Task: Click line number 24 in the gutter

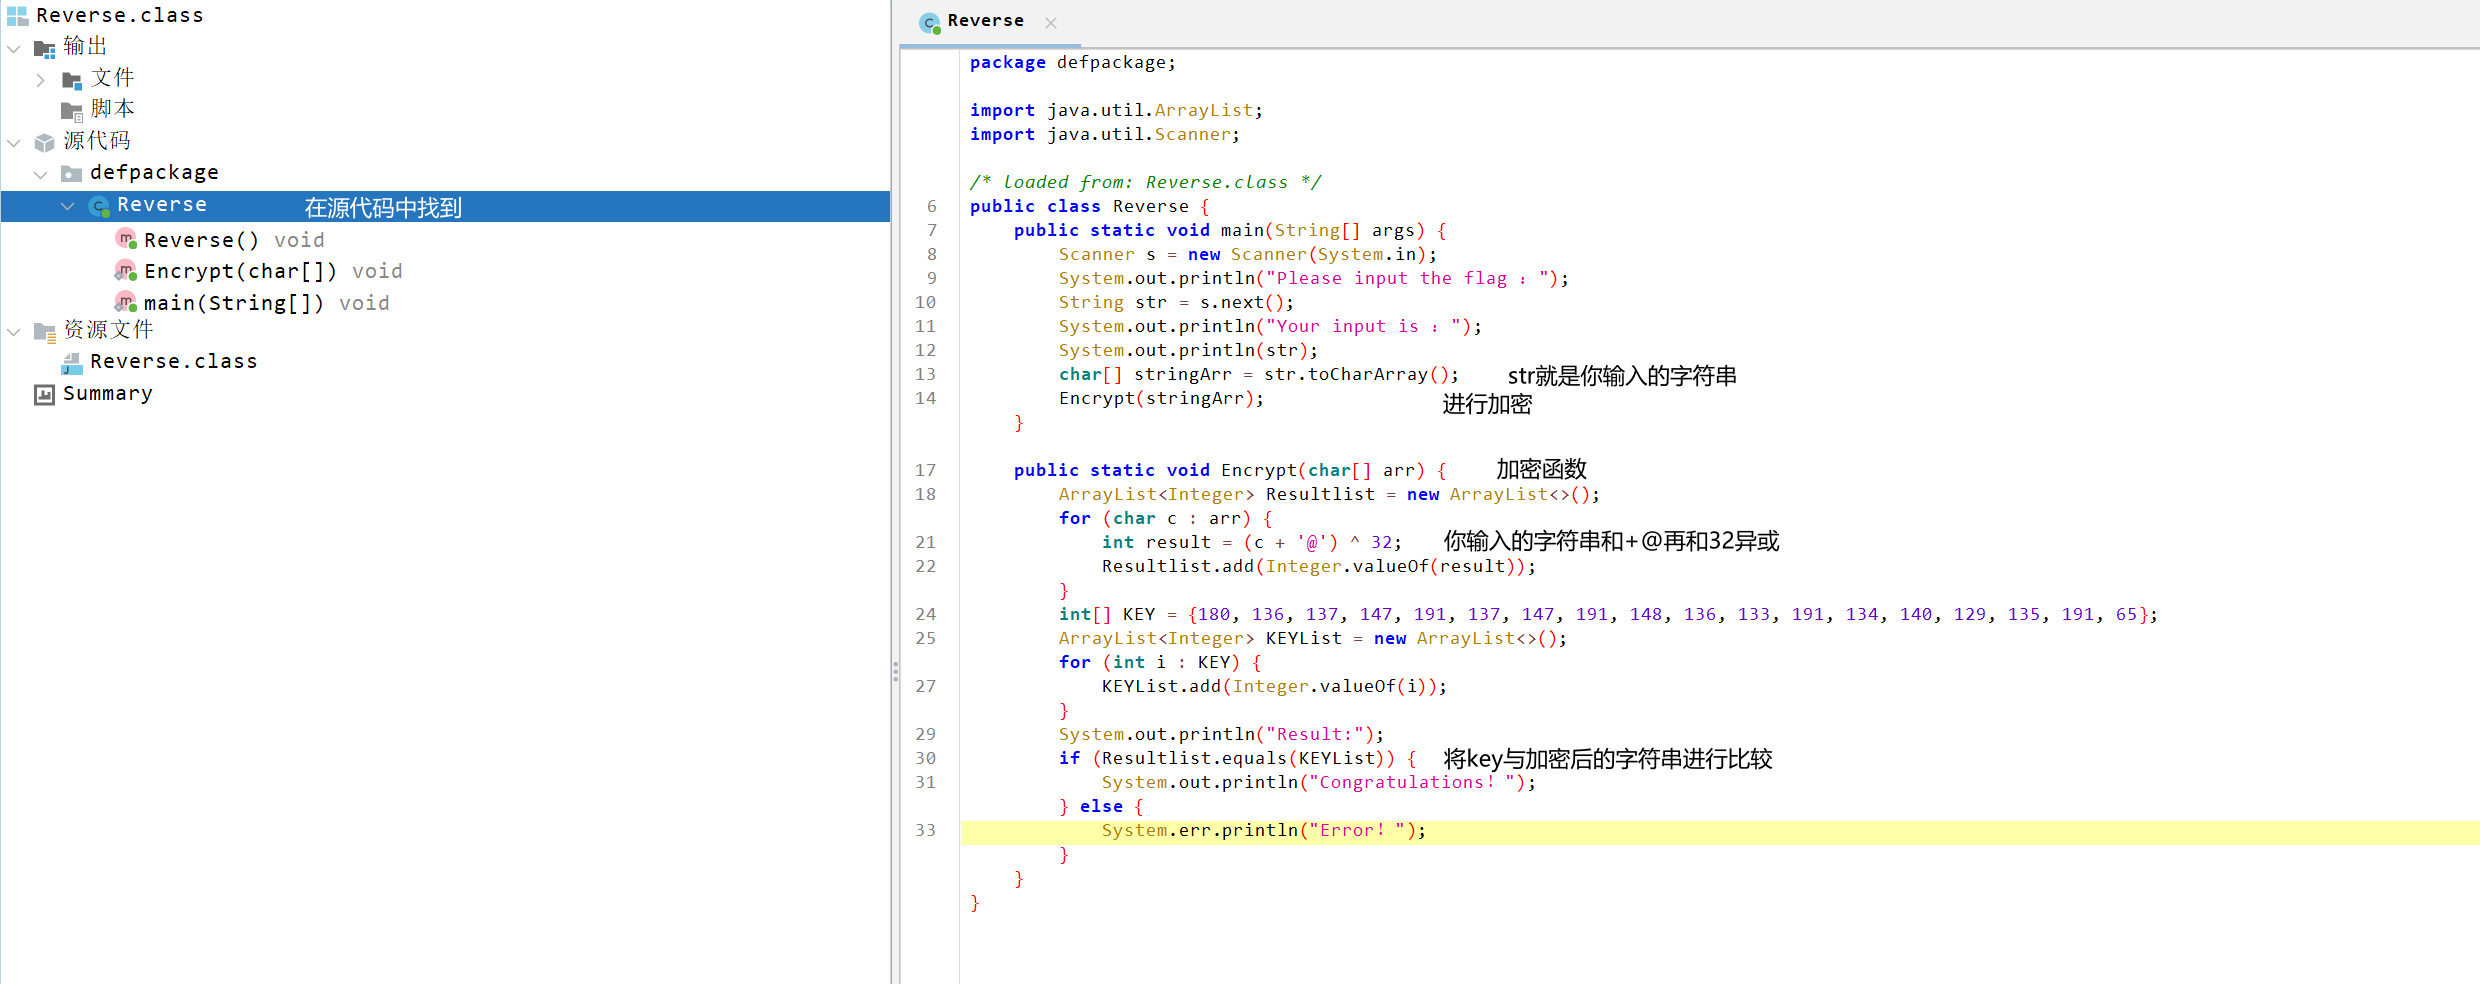Action: [x=925, y=614]
